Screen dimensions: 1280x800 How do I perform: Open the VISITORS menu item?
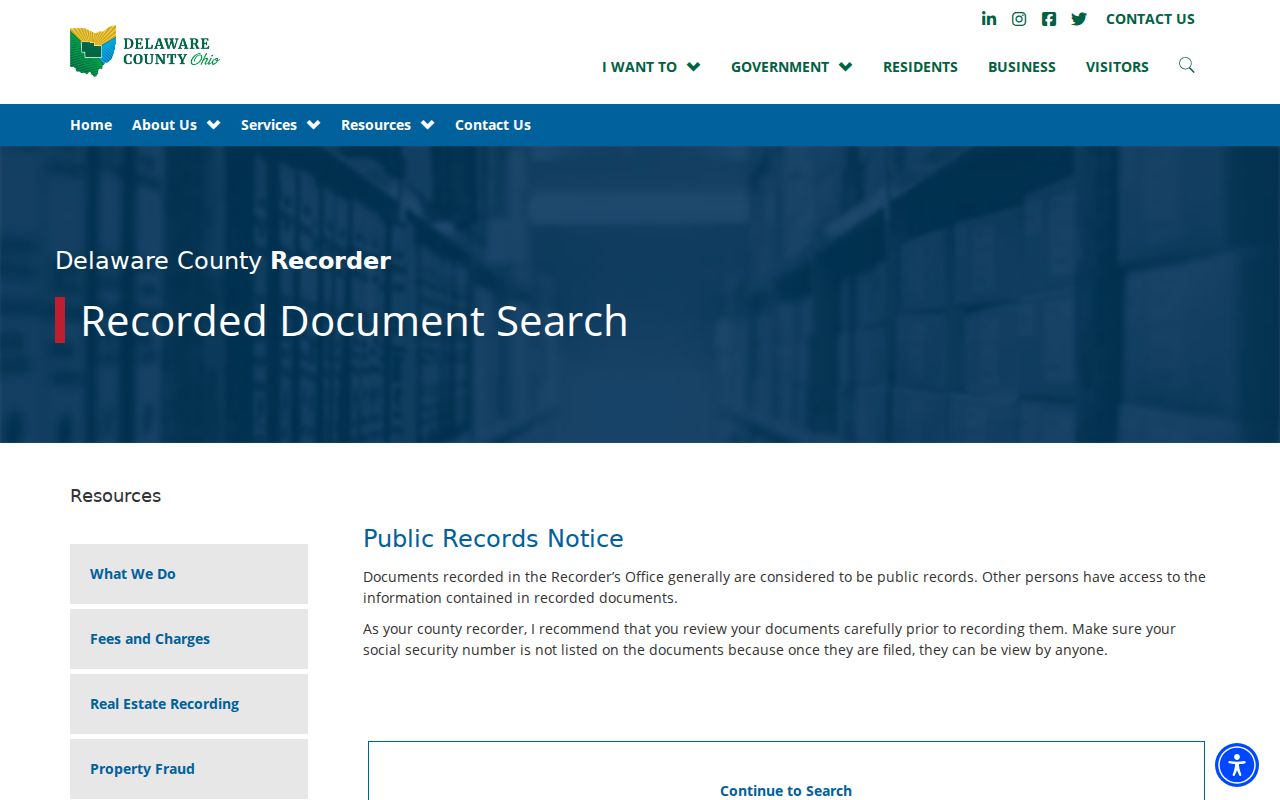coord(1117,67)
